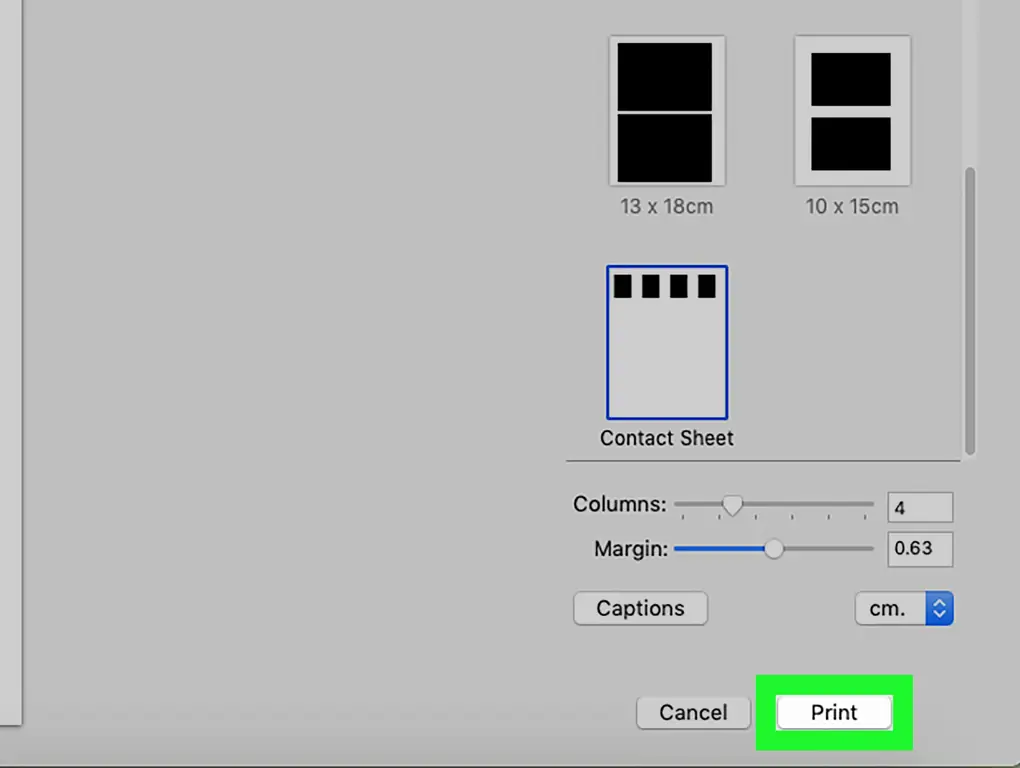Select the 13 x 18cm layout thumbnail
The height and width of the screenshot is (768, 1020).
pos(667,111)
